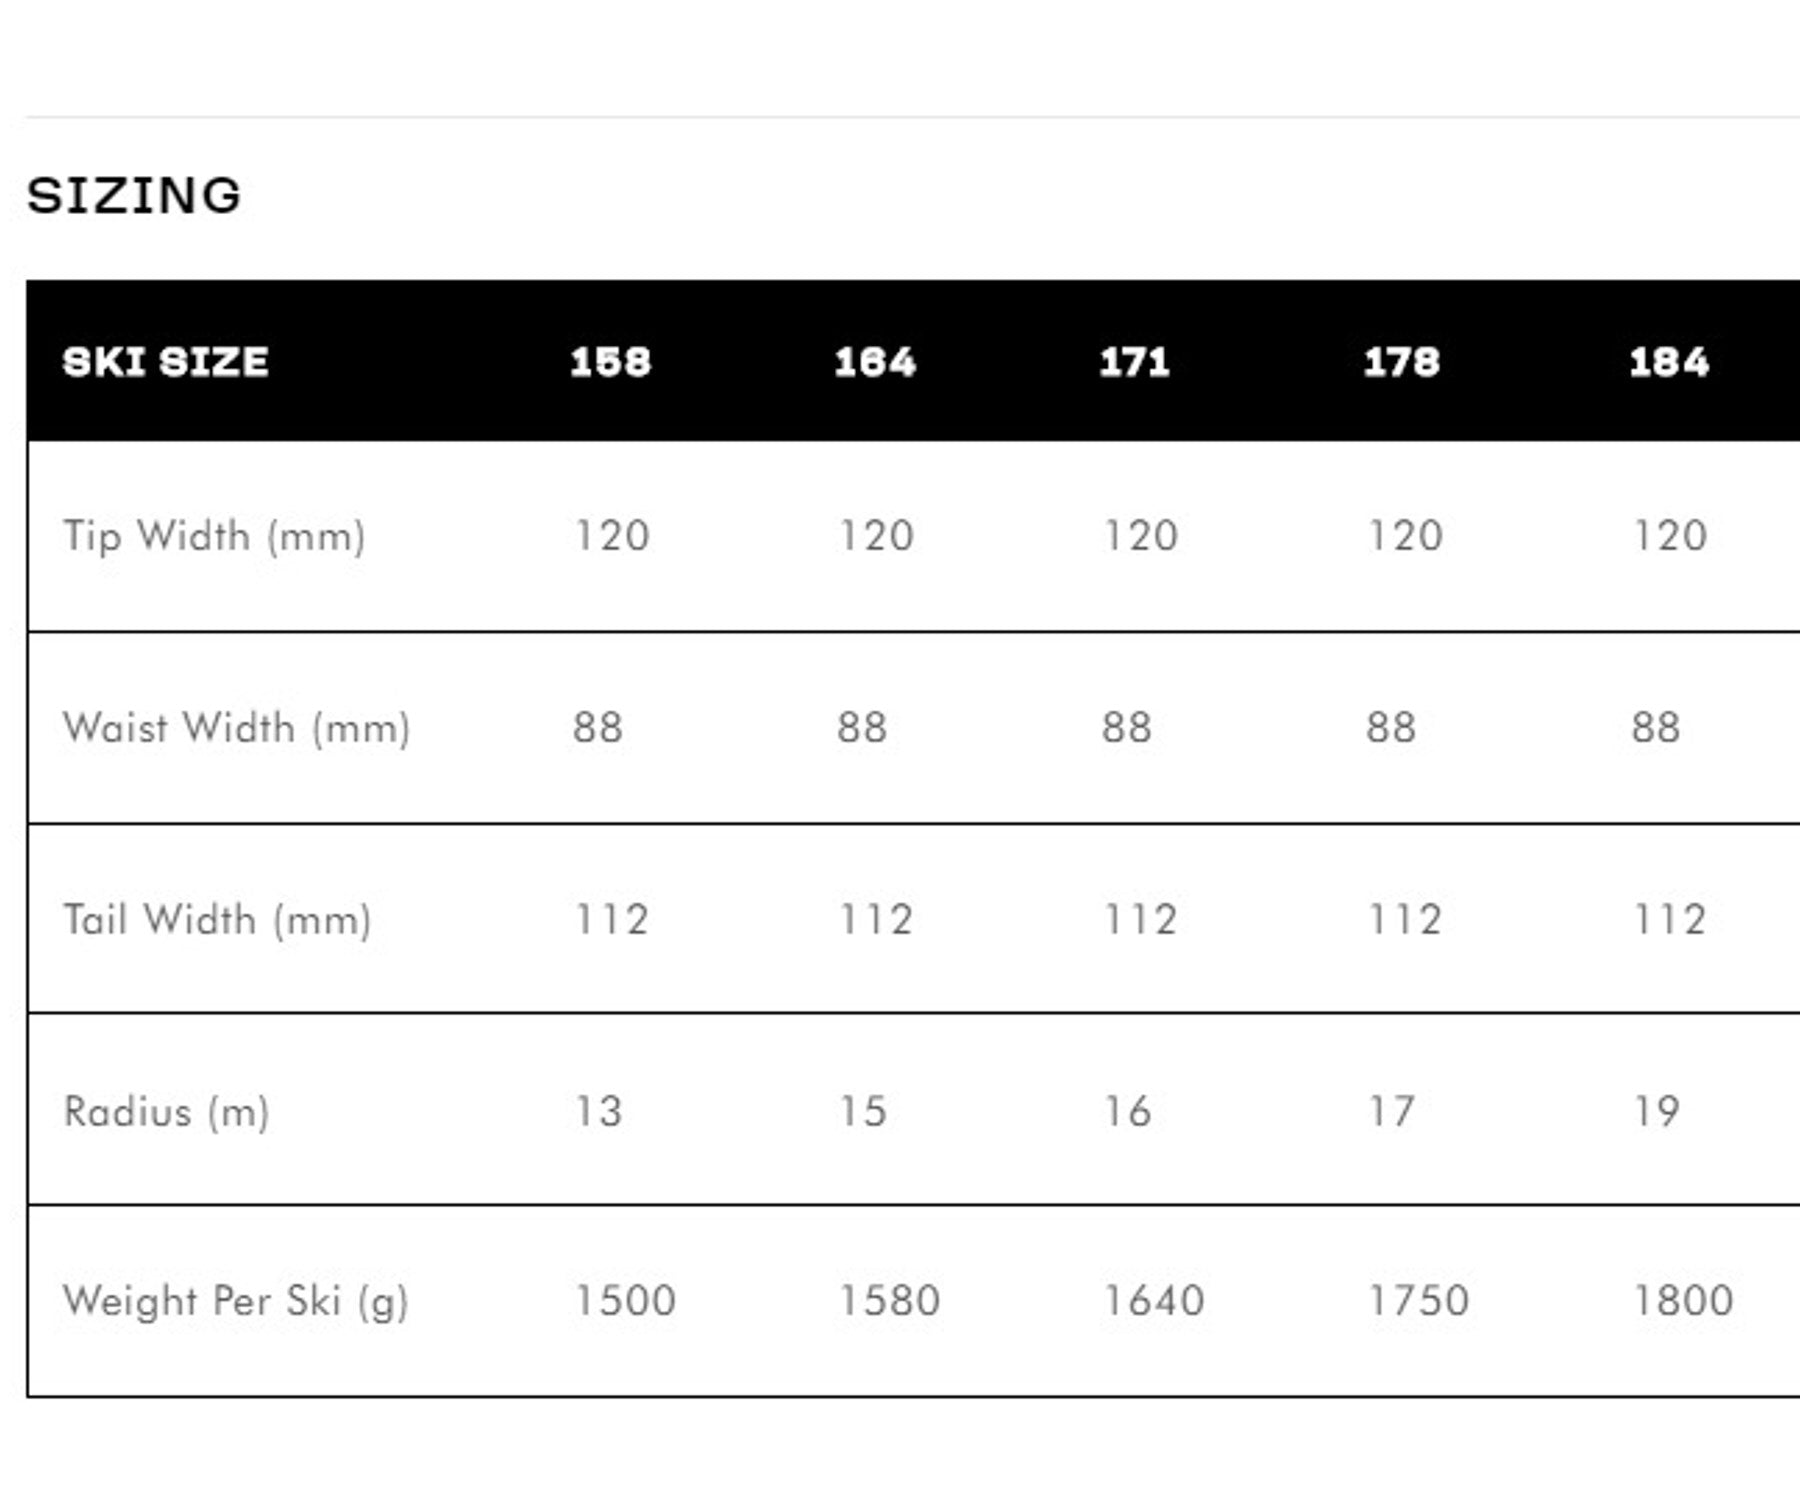This screenshot has width=1800, height=1500.
Task: Click the 17 radius value for 178
Action: (1391, 1112)
